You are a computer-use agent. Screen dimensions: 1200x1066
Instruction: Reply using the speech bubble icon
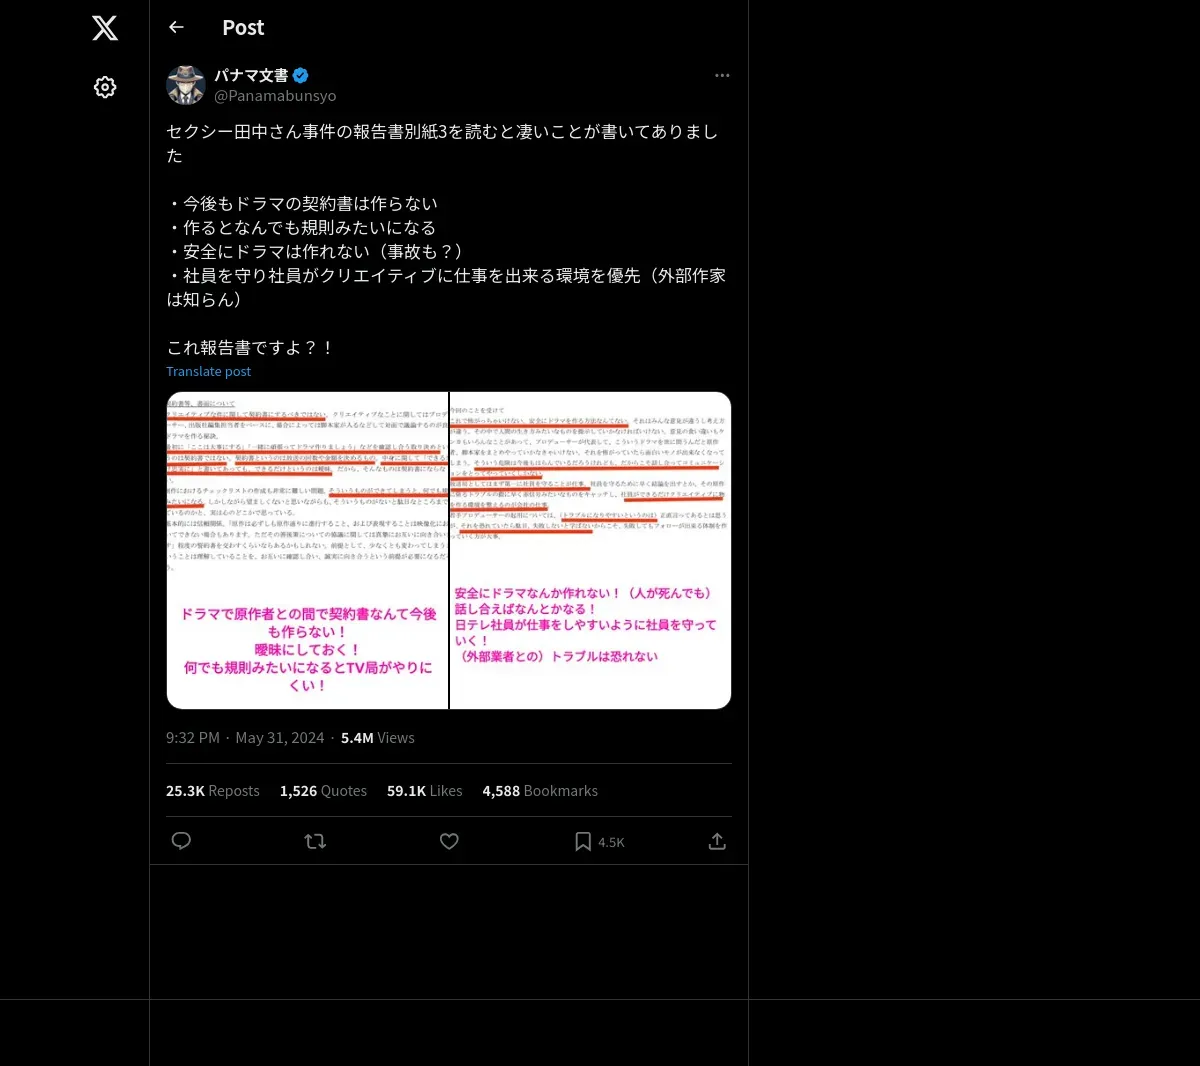tap(181, 841)
